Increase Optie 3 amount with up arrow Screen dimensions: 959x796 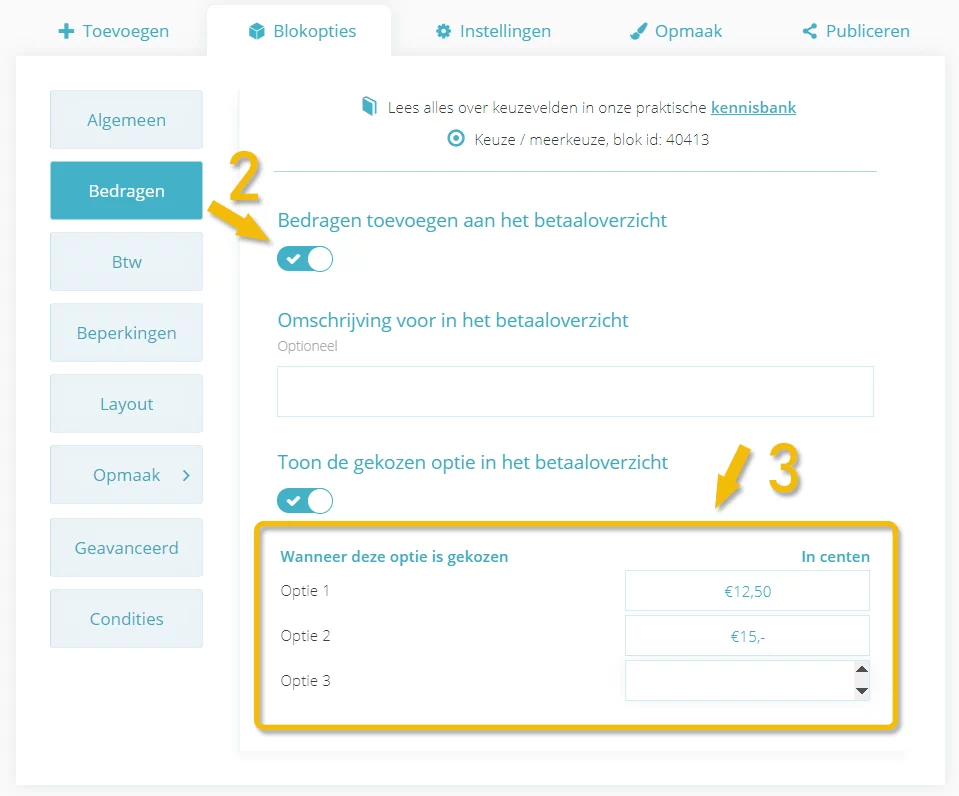[862, 669]
